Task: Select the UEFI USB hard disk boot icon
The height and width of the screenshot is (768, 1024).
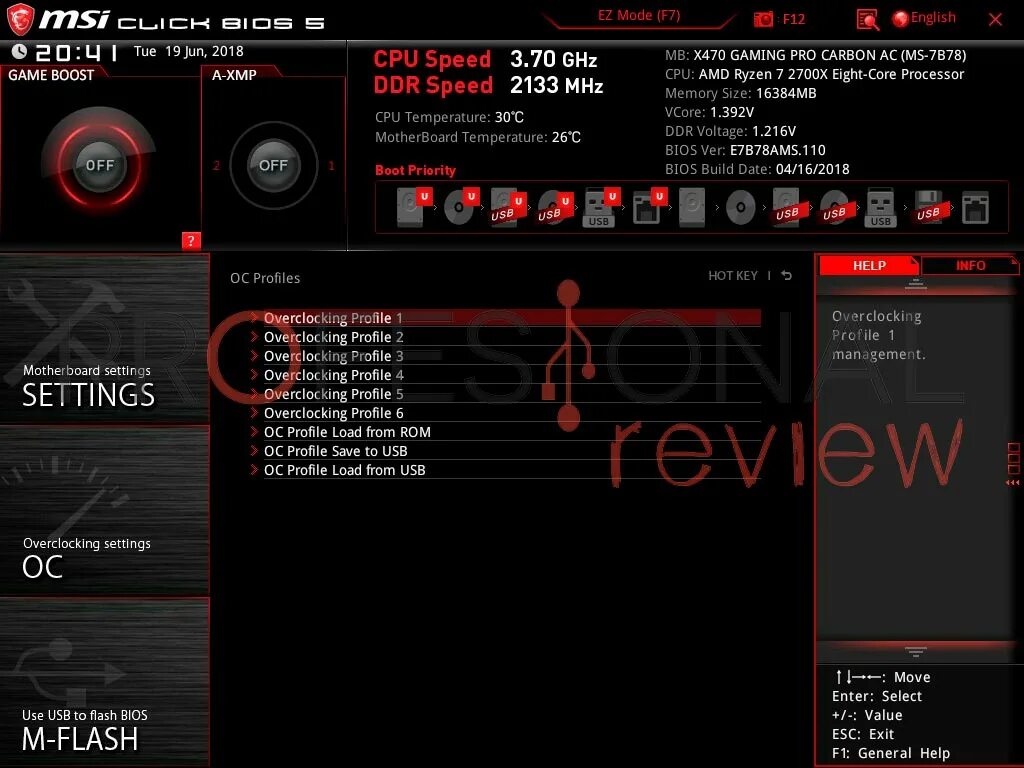Action: pyautogui.click(x=507, y=208)
